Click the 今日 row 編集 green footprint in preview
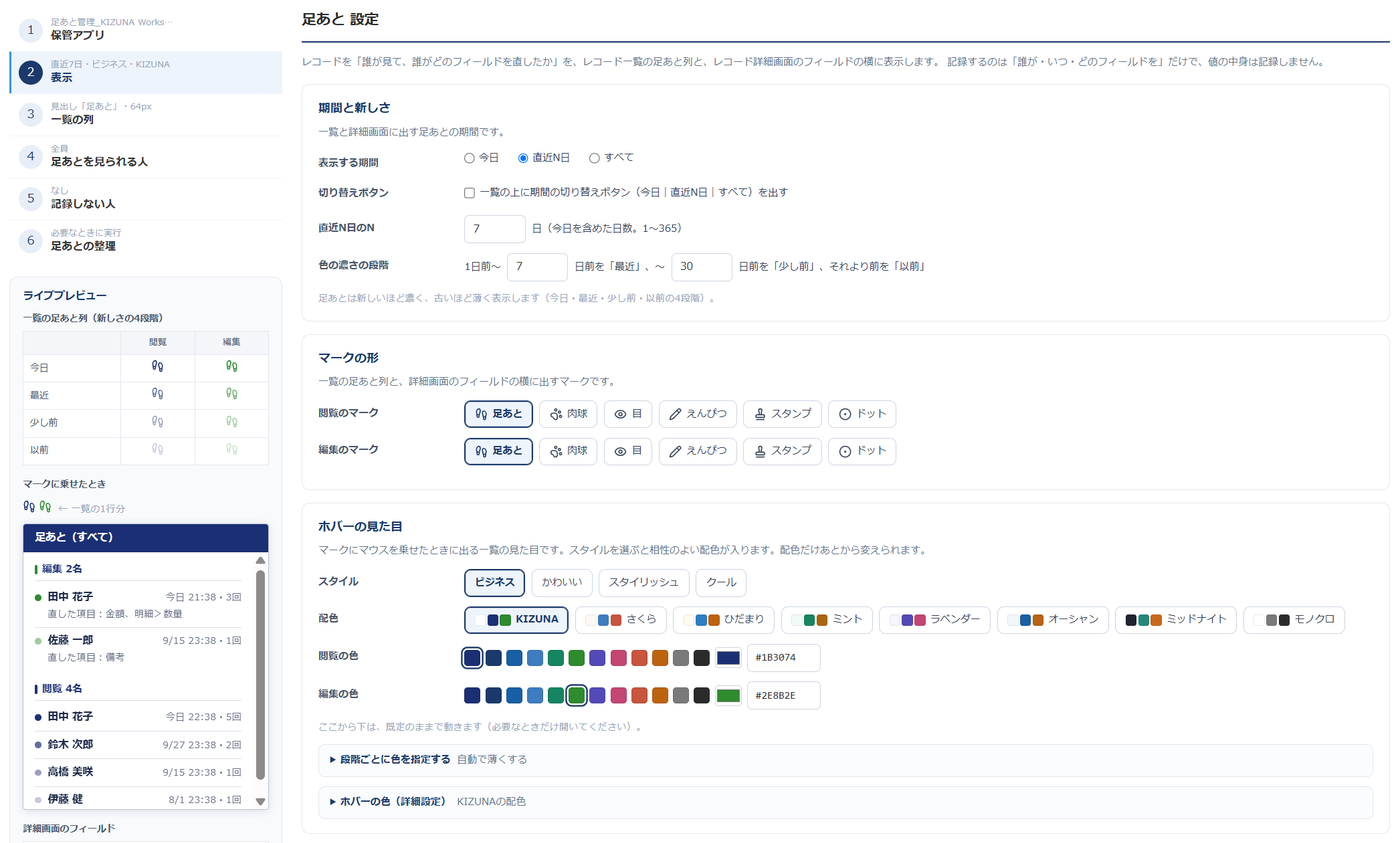The image size is (1400, 843). (x=232, y=367)
